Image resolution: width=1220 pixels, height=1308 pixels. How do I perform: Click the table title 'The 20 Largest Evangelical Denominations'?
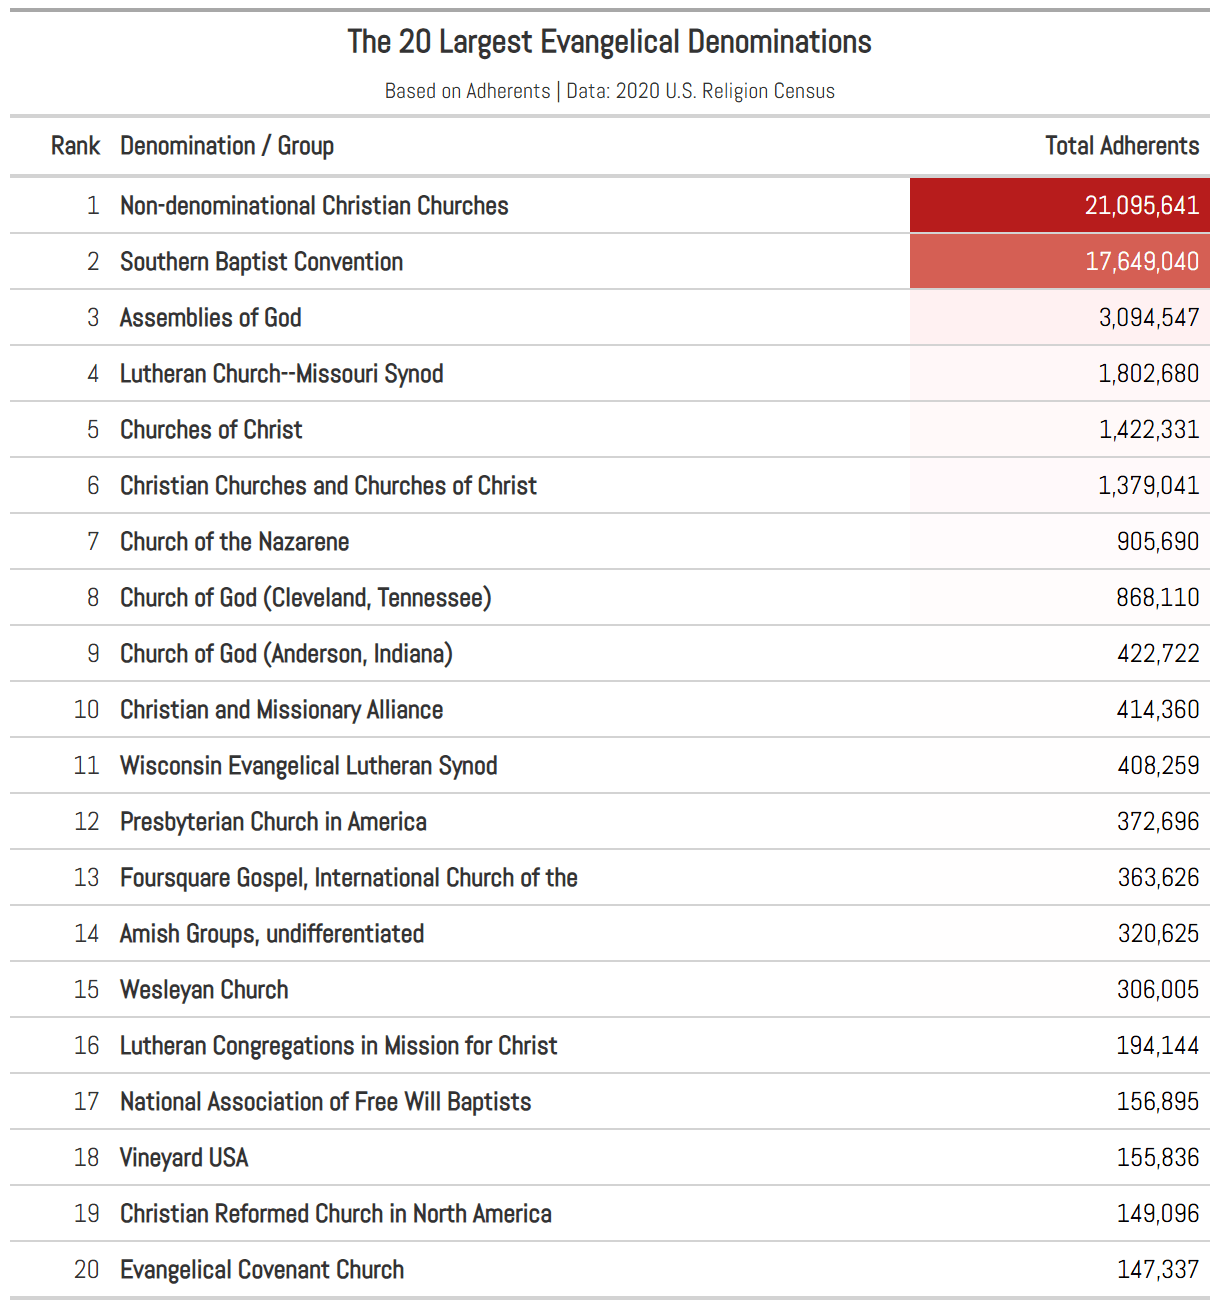[x=609, y=42]
